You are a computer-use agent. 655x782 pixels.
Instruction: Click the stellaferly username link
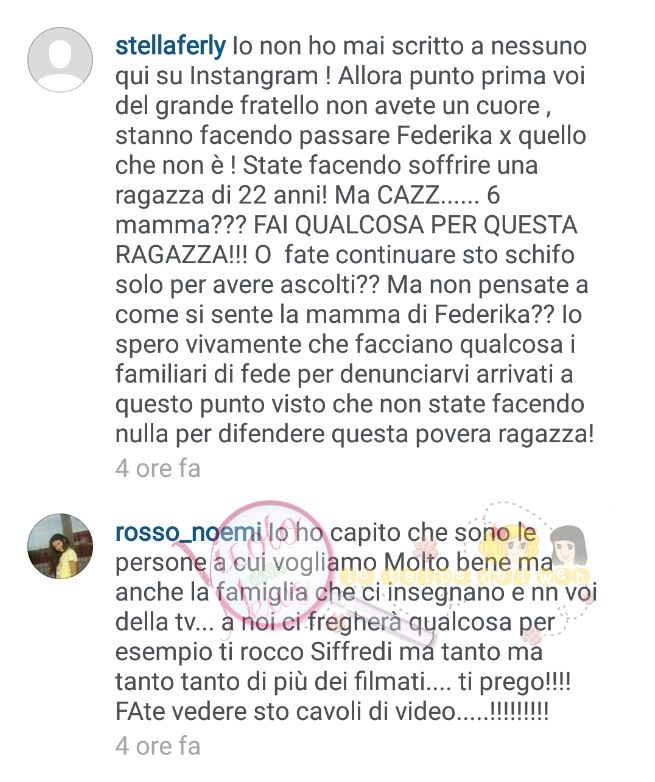[171, 46]
